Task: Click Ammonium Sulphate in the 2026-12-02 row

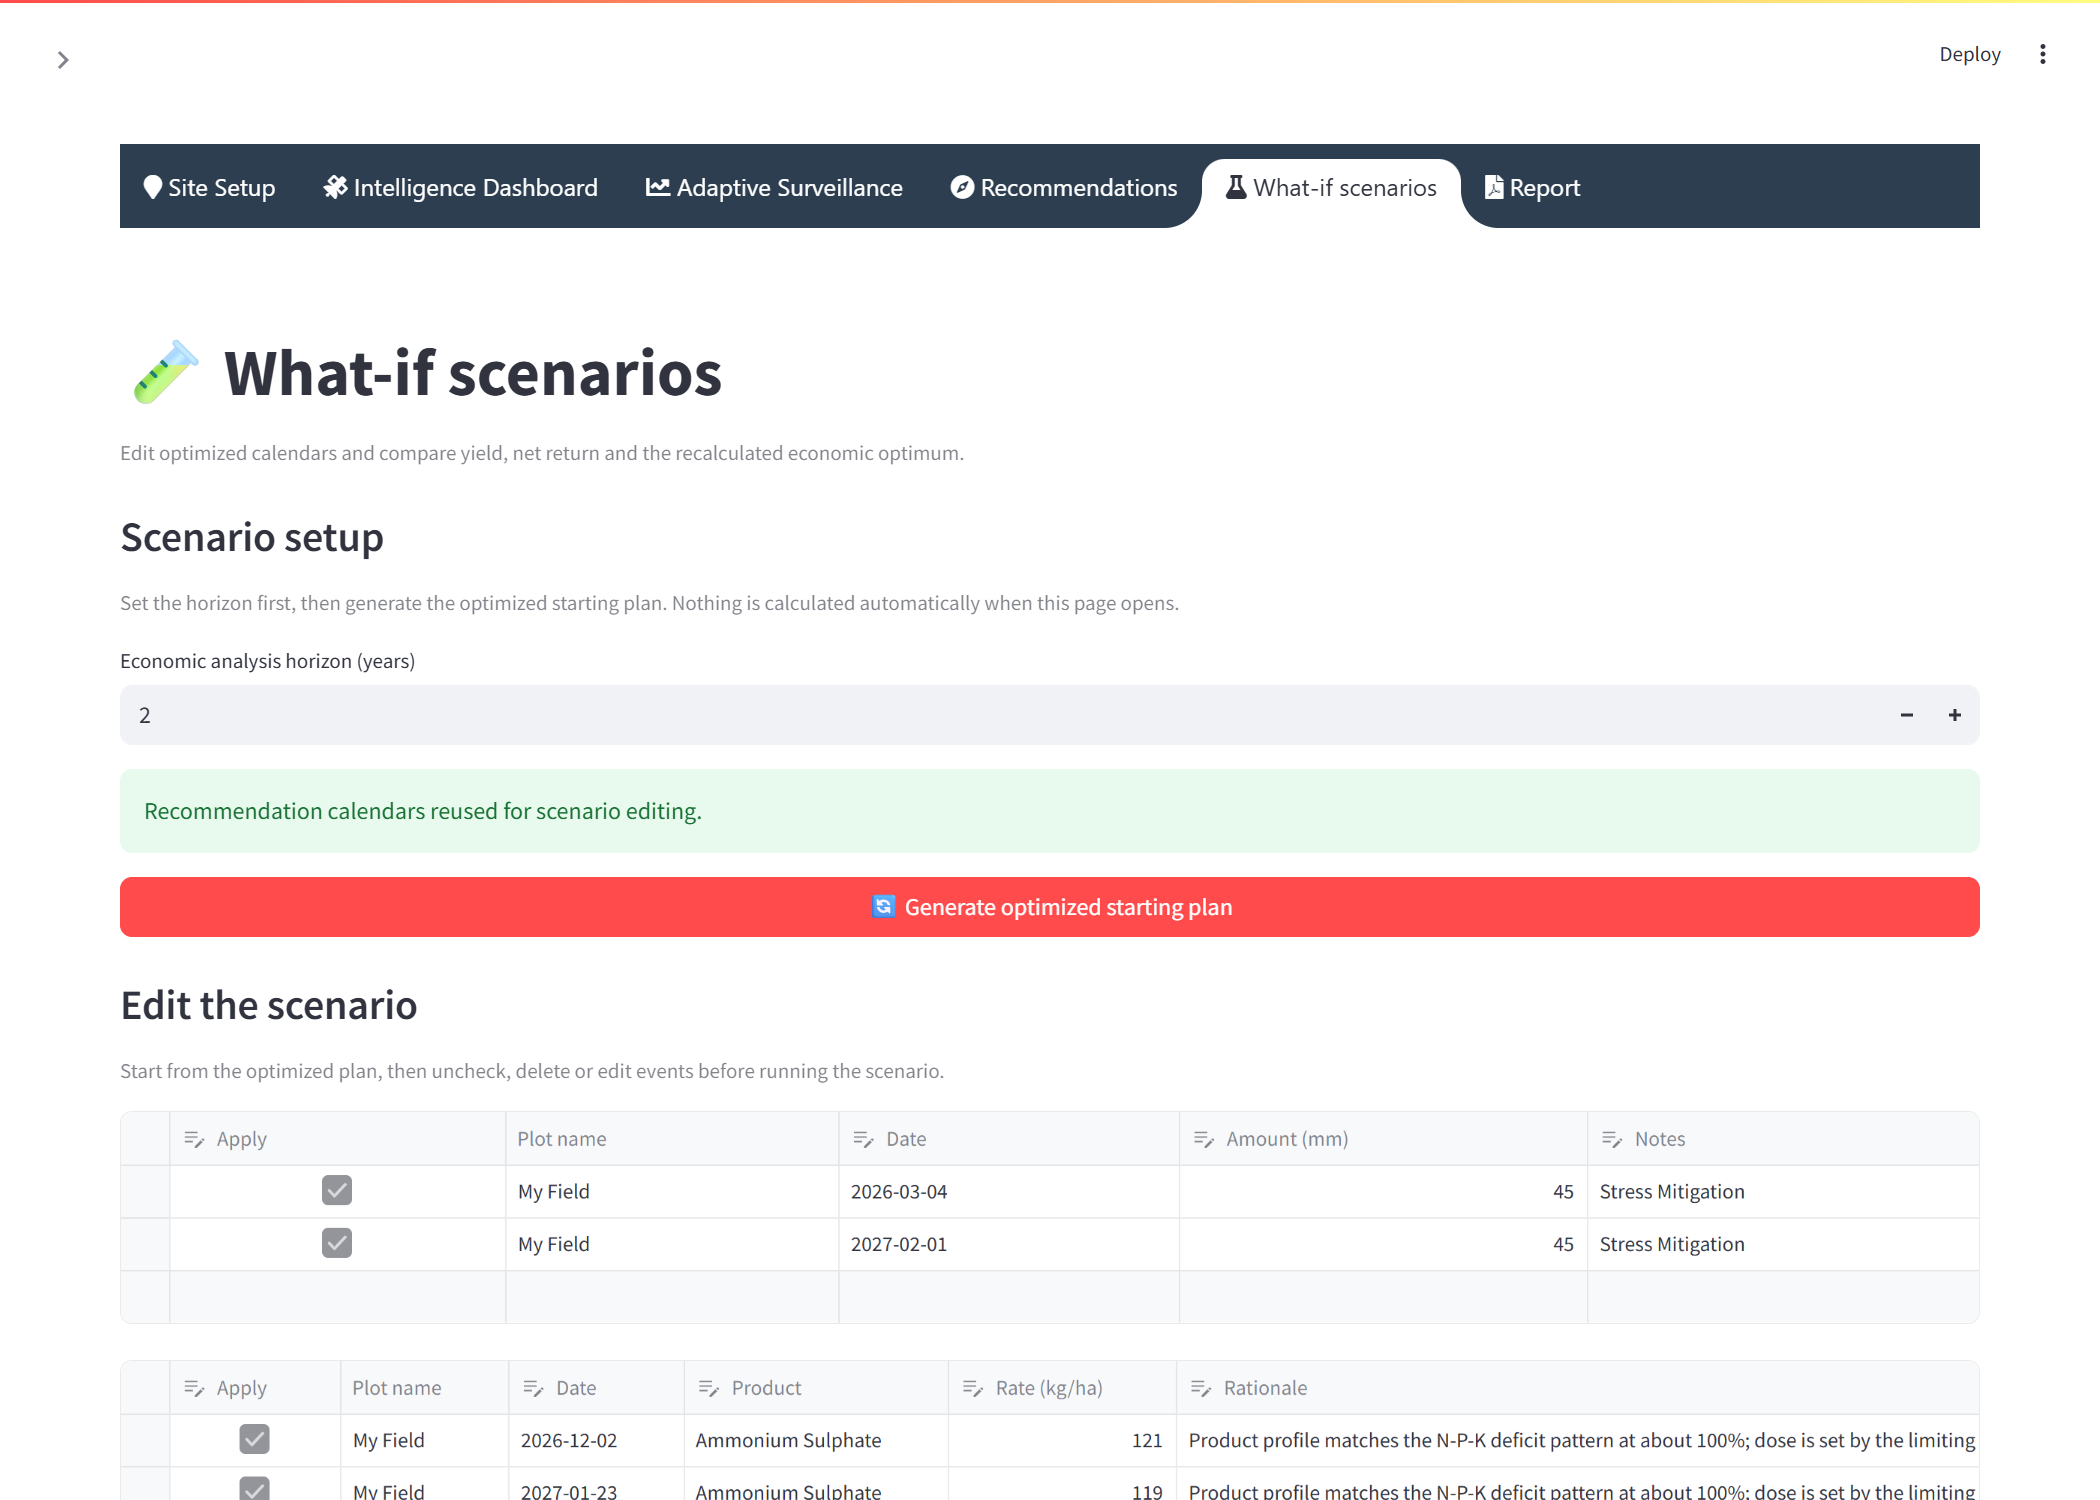Action: (x=817, y=1440)
